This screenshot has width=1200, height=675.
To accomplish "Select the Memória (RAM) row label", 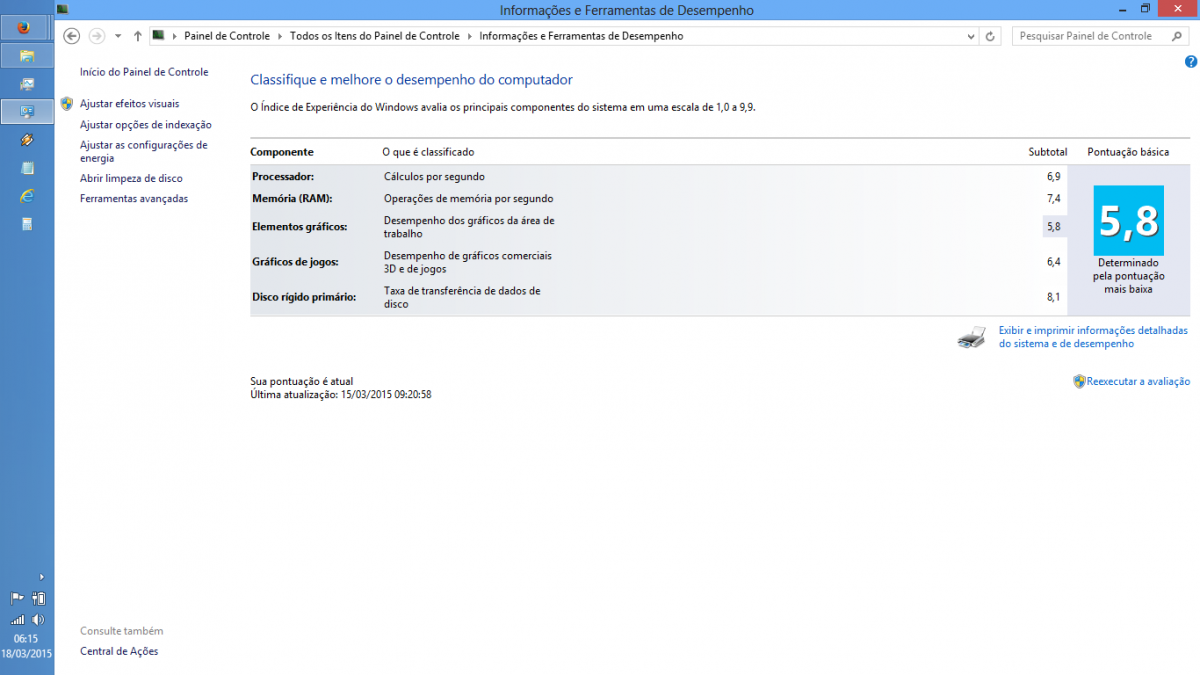I will point(292,198).
